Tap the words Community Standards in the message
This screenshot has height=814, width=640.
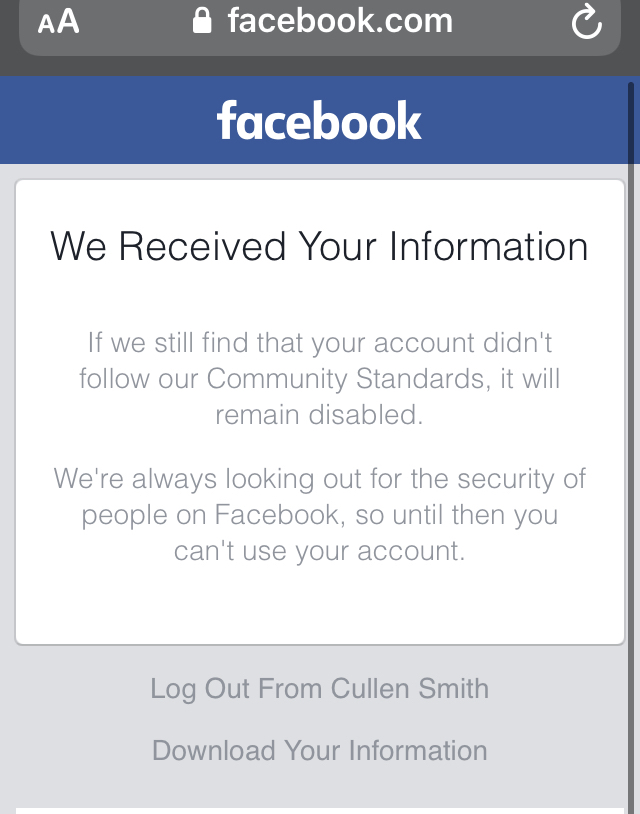[x=346, y=378]
